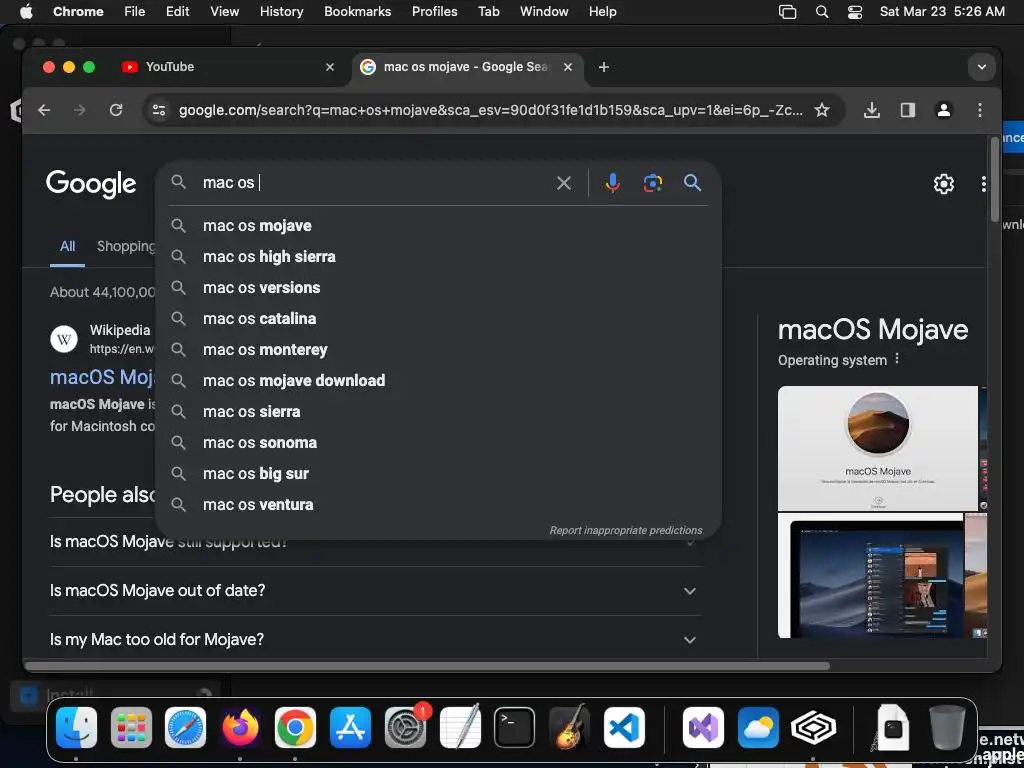Launch Safari from the Dock
Viewport: 1024px width, 768px height.
pyautogui.click(x=185, y=728)
